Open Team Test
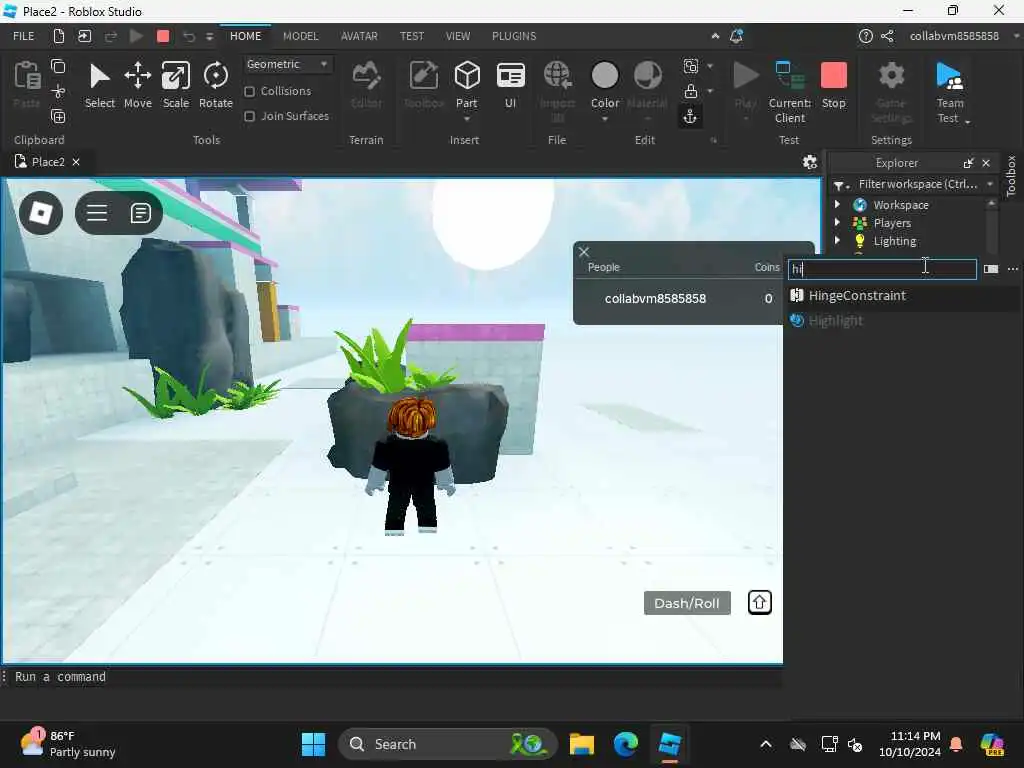Screen dimensions: 1024x768 click(x=950, y=91)
